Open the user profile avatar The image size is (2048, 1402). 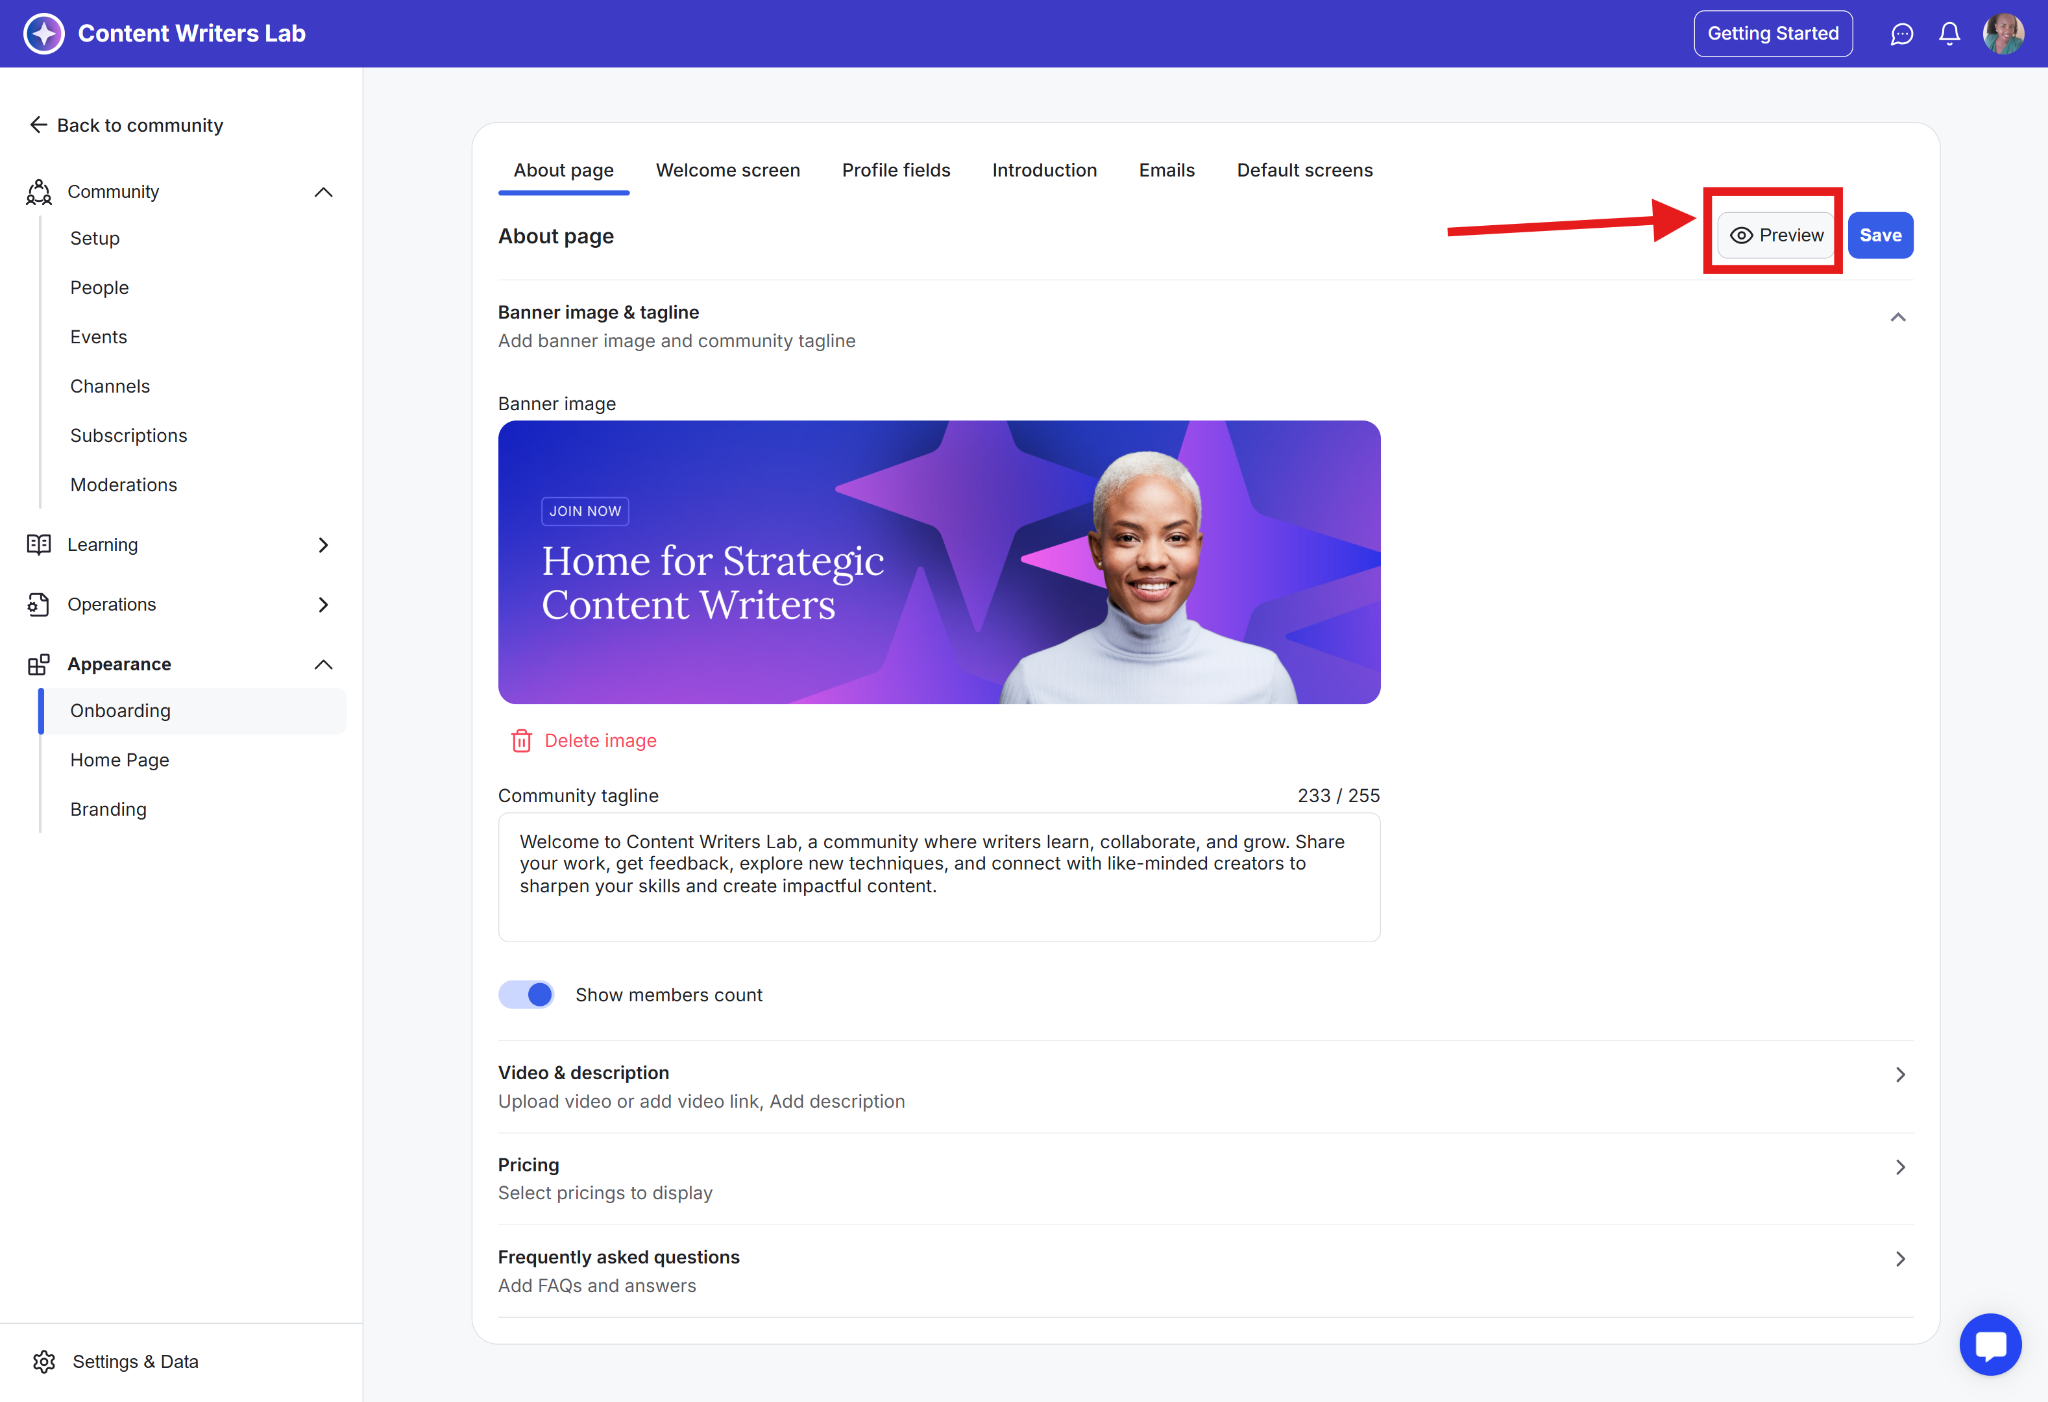click(2003, 34)
